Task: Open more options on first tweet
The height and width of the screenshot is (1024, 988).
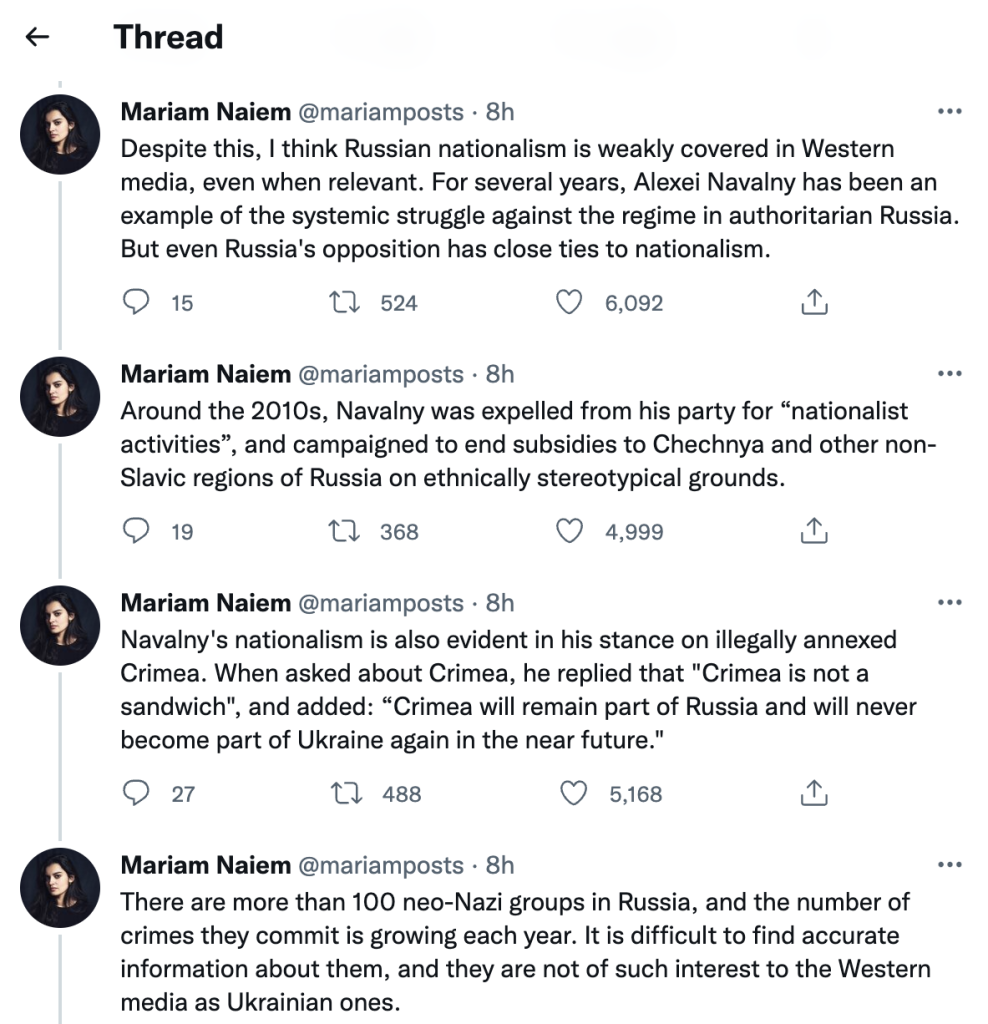Action: [x=949, y=112]
